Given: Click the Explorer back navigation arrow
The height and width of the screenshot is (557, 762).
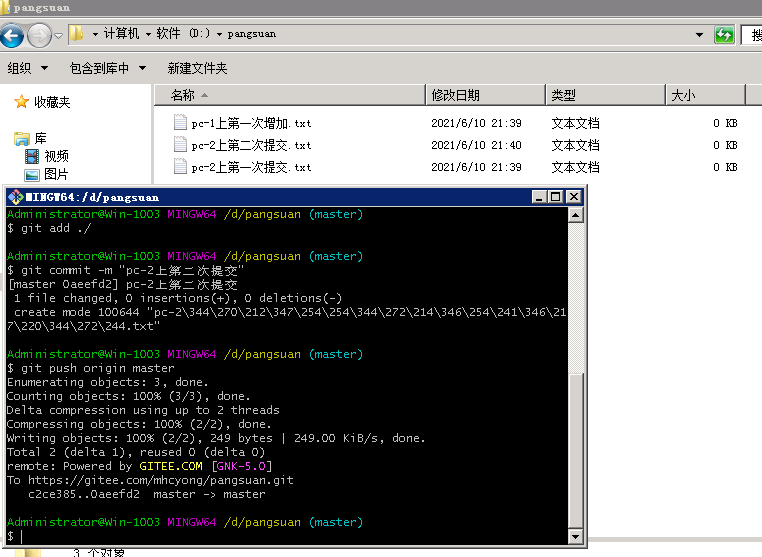Looking at the screenshot, I should coord(12,36).
